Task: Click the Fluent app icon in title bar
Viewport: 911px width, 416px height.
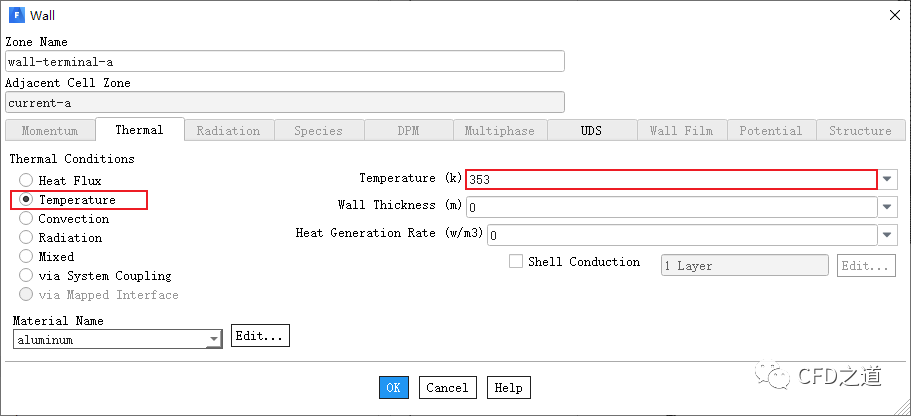Action: point(16,15)
